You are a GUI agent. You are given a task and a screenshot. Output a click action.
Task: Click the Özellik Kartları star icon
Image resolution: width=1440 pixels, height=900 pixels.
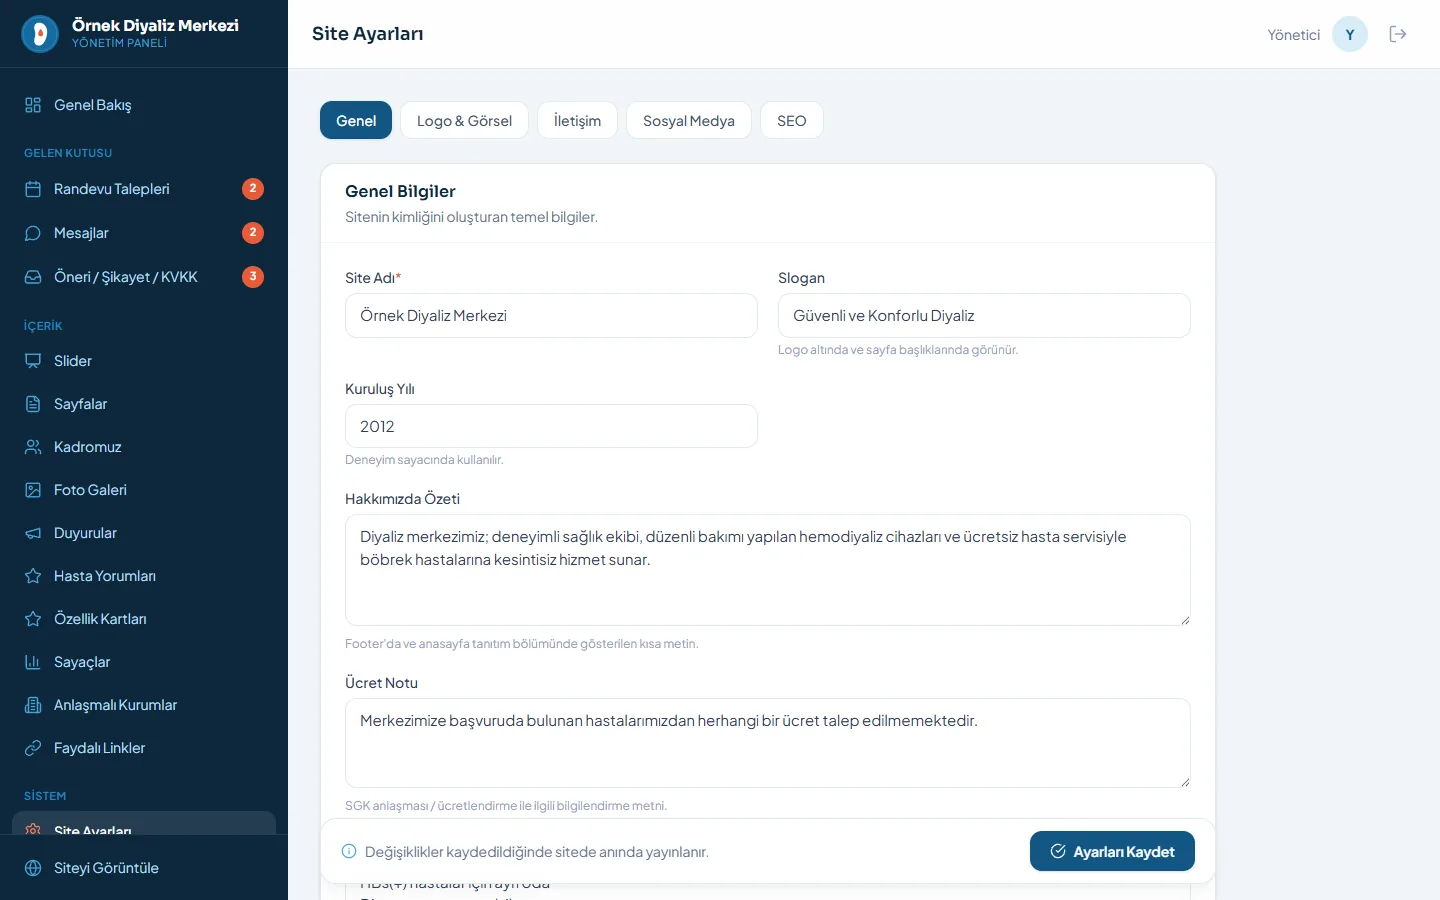(33, 619)
